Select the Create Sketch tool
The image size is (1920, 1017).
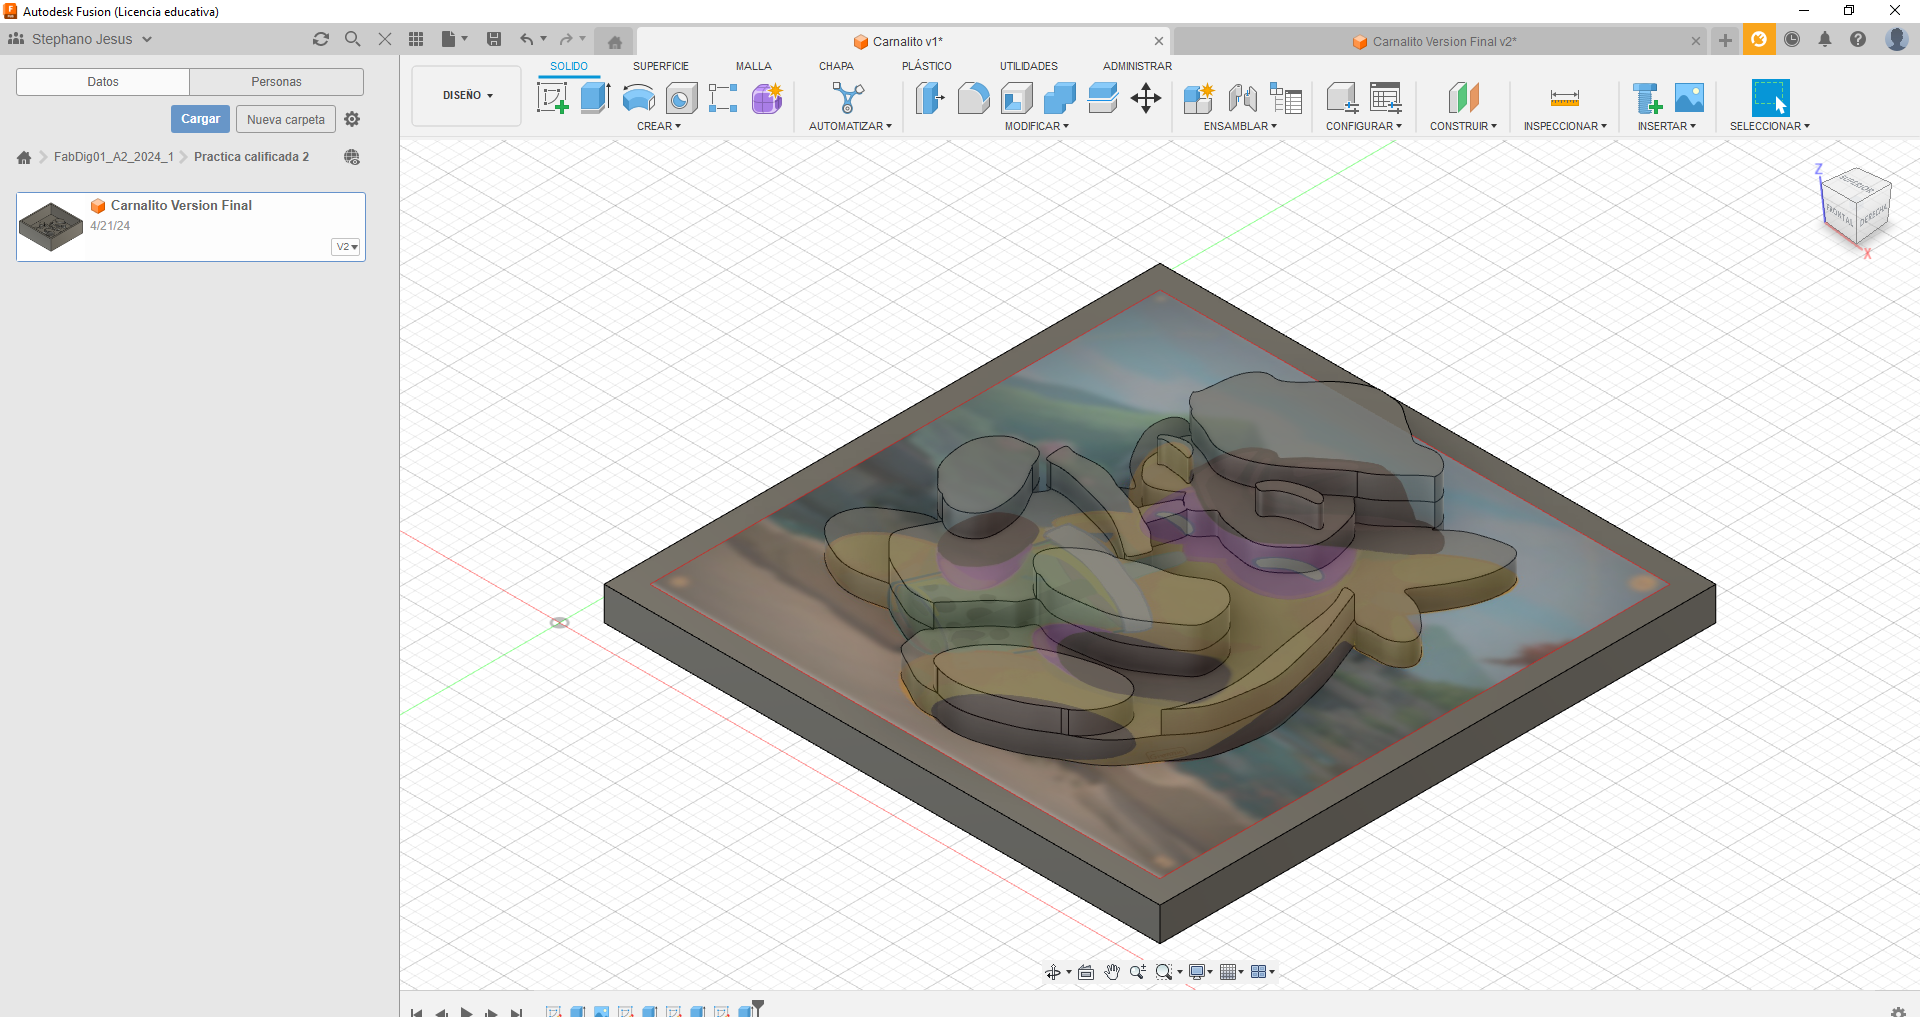(552, 98)
